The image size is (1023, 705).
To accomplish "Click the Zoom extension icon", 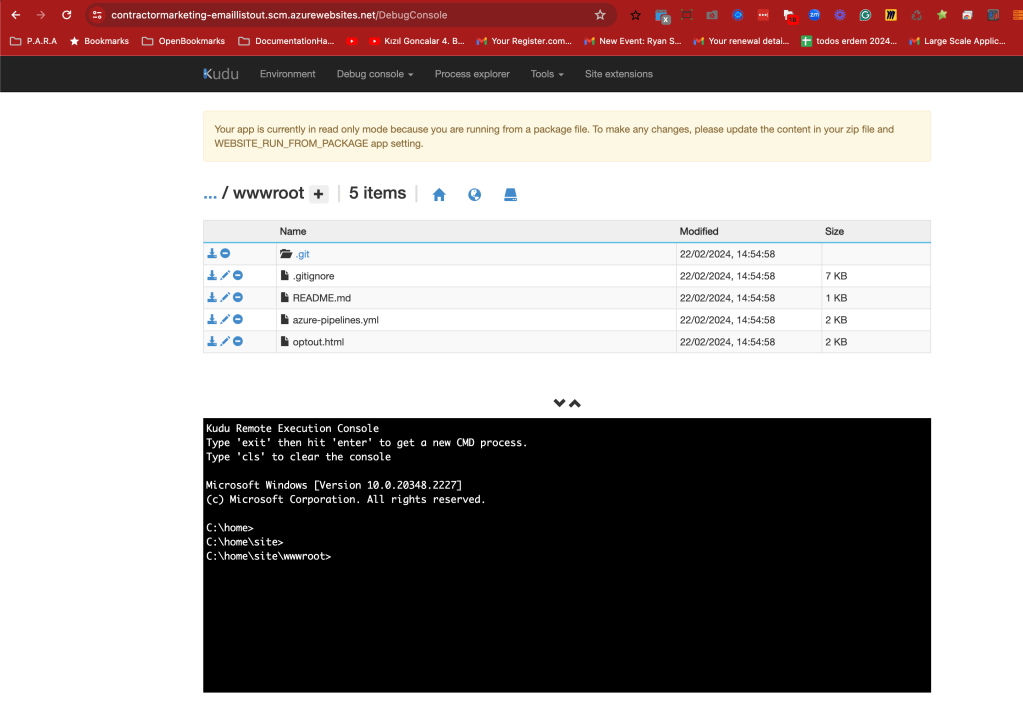I will [814, 15].
